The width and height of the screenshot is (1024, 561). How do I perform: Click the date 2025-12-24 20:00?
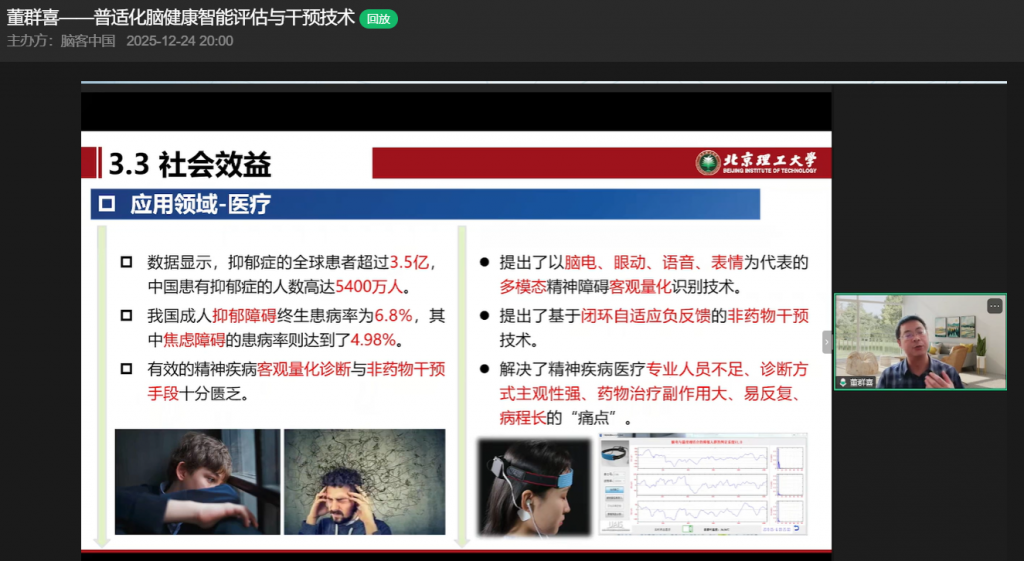pos(180,41)
